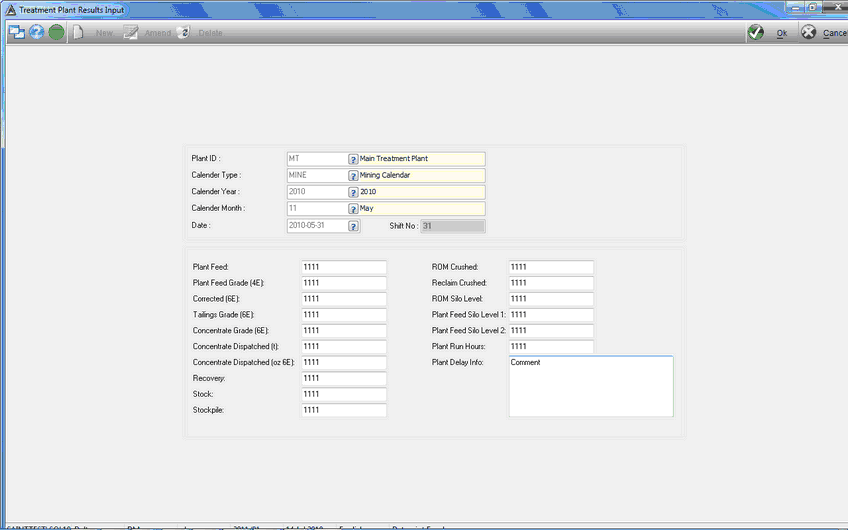Open the Date picker lookup button
848x530 pixels.
353,226
